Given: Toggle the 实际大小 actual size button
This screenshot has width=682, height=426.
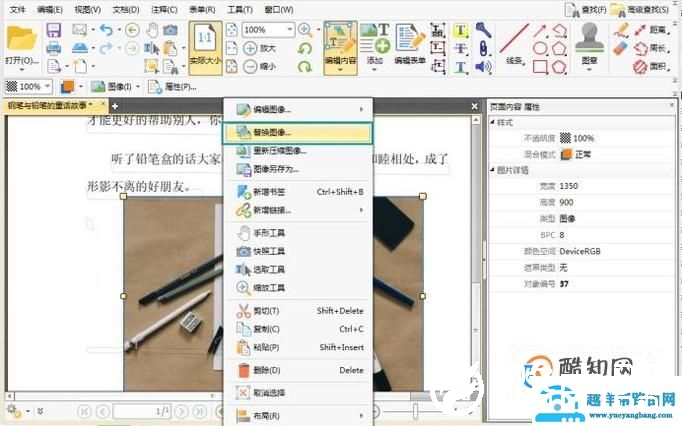Looking at the screenshot, I should point(205,48).
